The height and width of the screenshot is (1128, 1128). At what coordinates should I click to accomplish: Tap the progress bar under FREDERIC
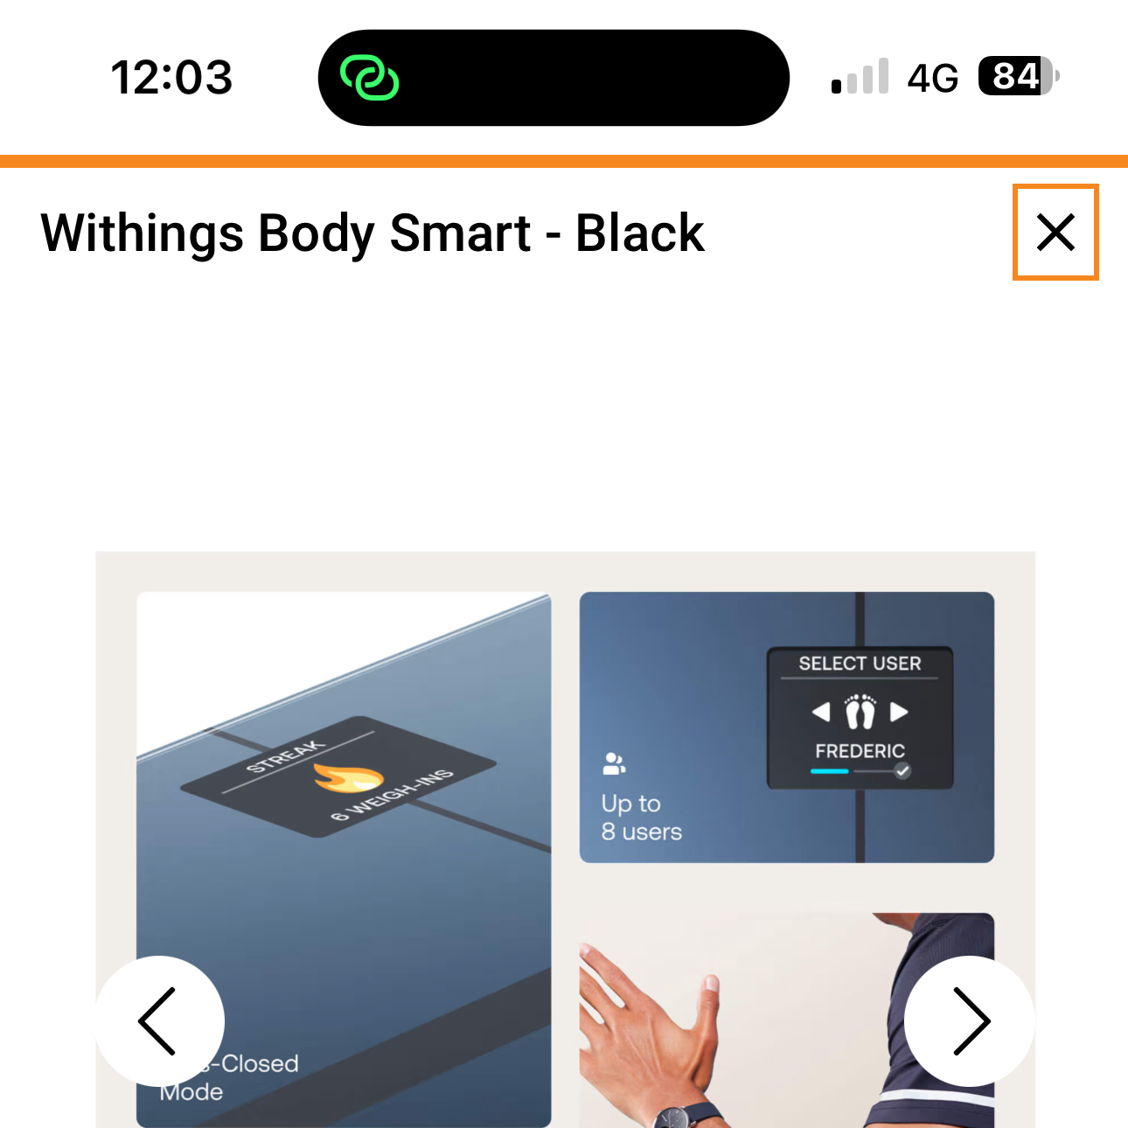pyautogui.click(x=860, y=771)
